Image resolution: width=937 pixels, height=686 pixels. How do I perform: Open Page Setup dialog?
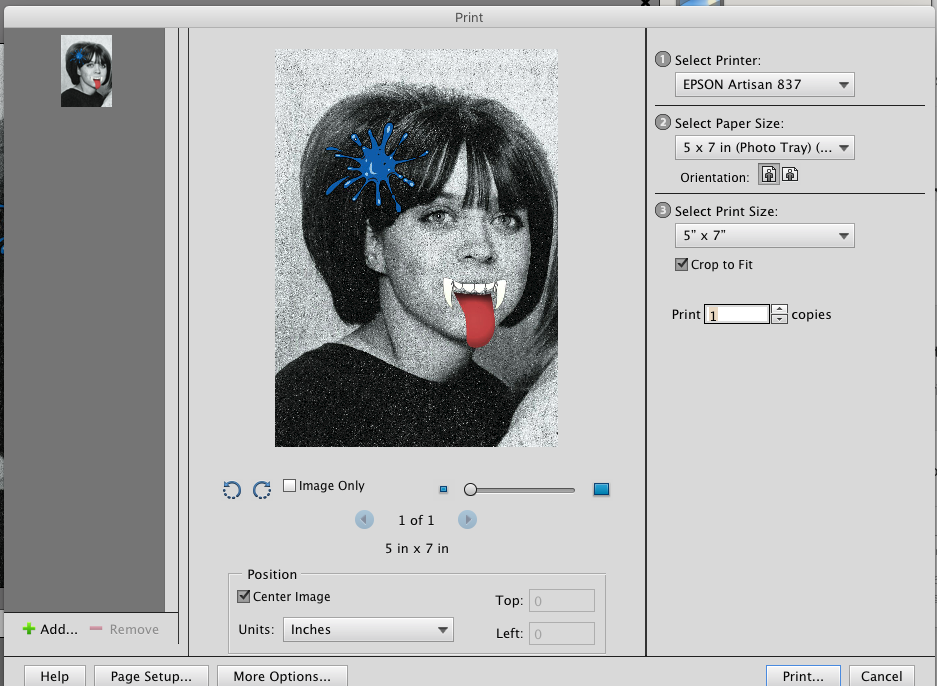point(151,676)
